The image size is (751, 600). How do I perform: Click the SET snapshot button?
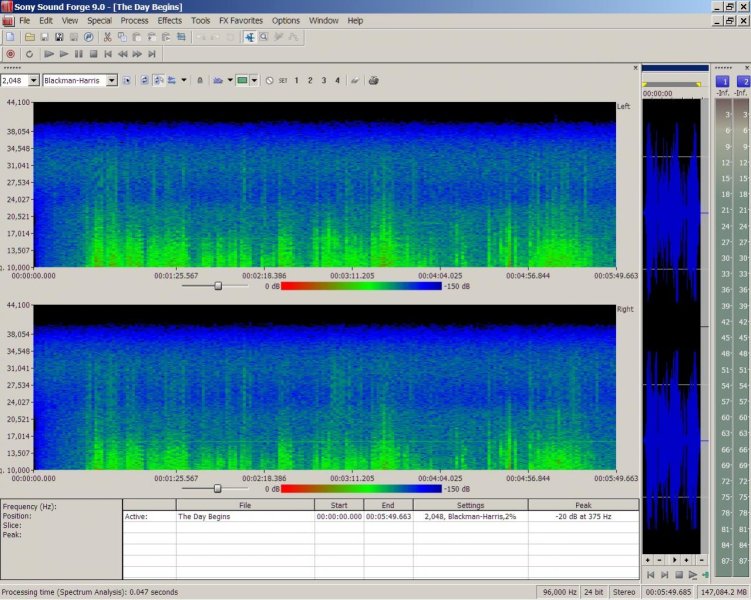[x=283, y=80]
